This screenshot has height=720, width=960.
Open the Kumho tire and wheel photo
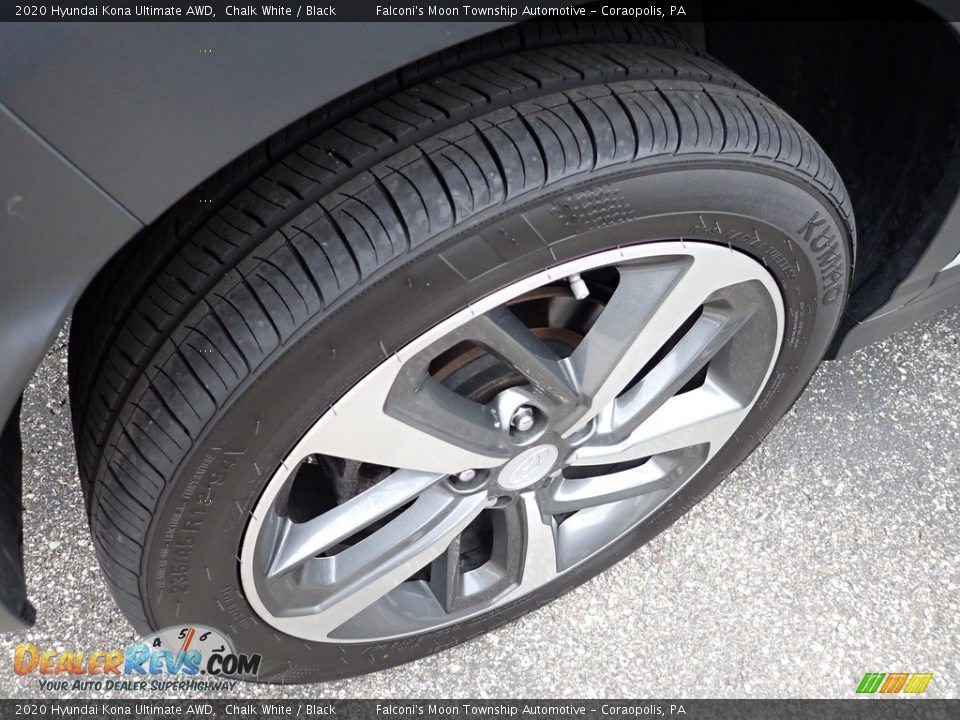480,361
